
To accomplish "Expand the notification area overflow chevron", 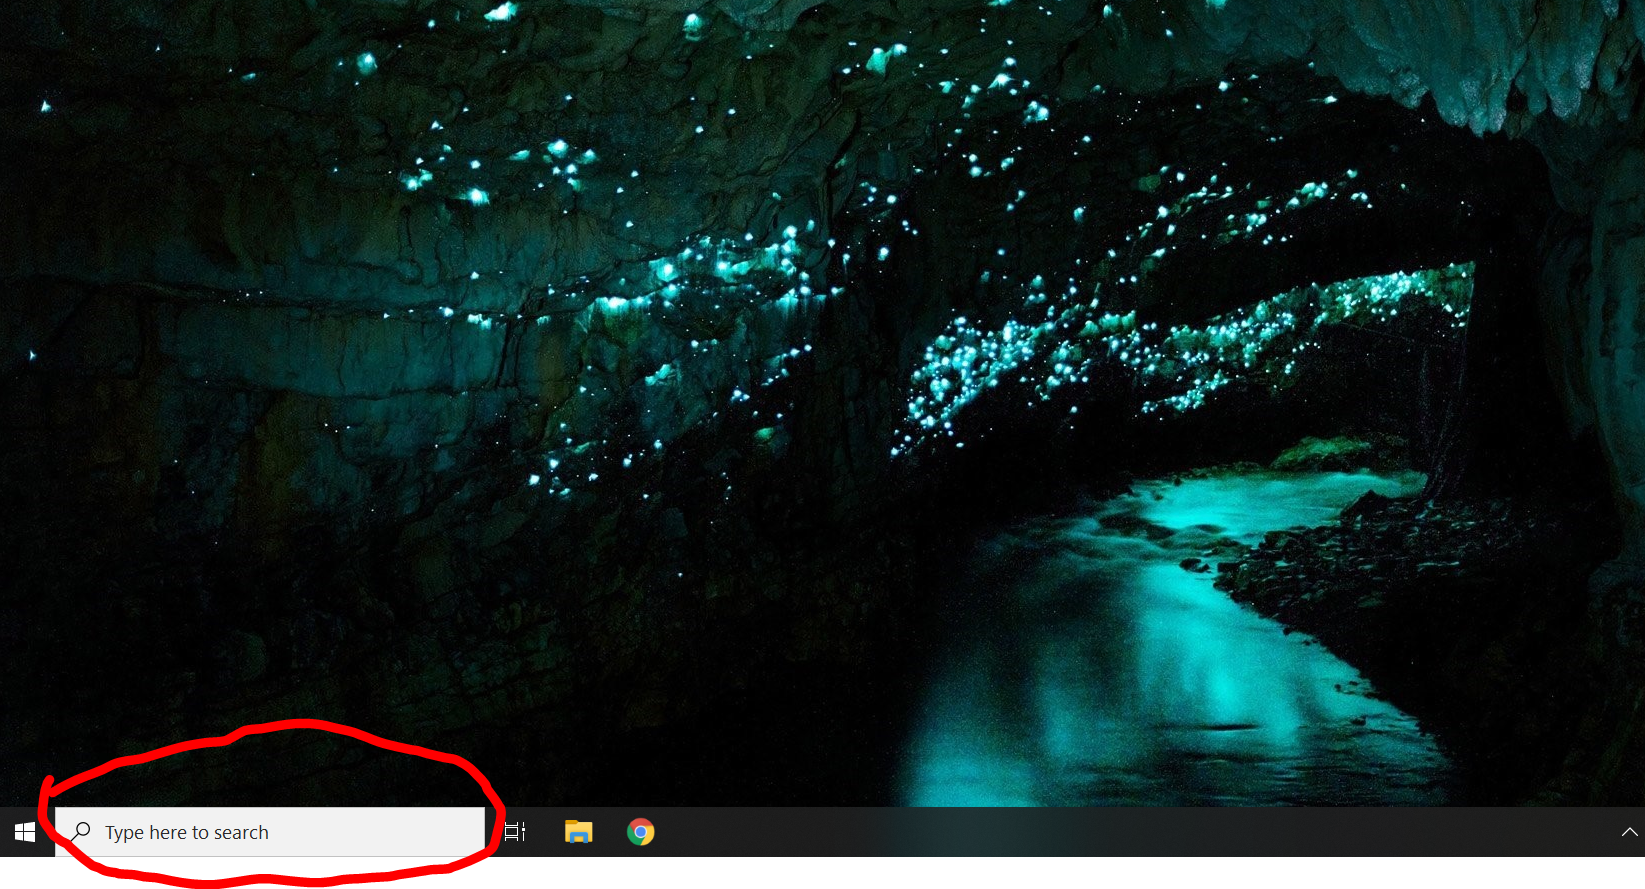I will (1629, 832).
